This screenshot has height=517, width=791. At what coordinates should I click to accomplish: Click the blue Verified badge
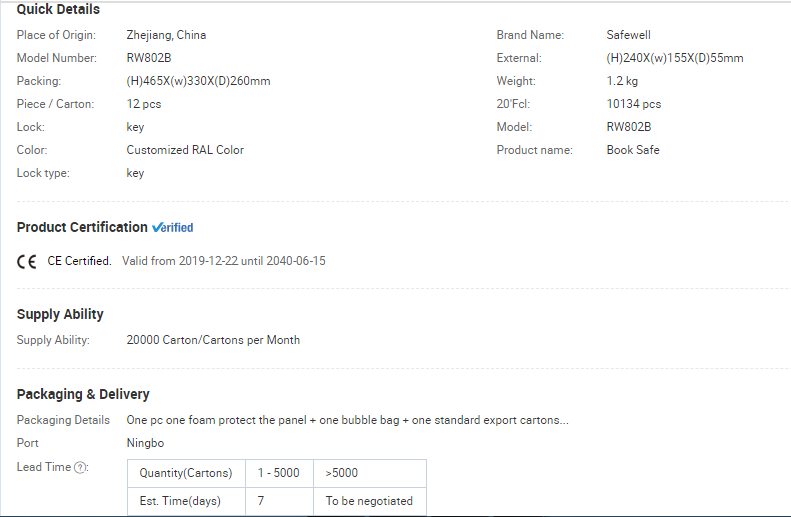[173, 227]
